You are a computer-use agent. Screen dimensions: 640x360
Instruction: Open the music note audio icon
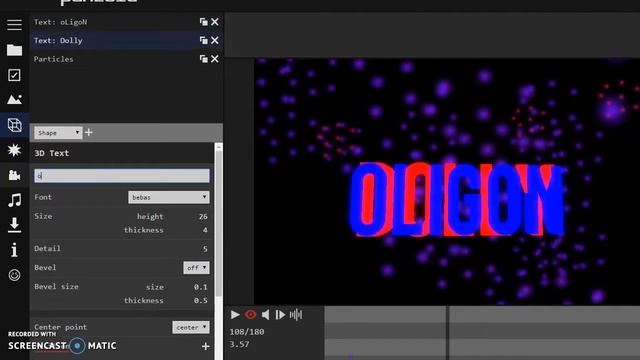pos(14,200)
